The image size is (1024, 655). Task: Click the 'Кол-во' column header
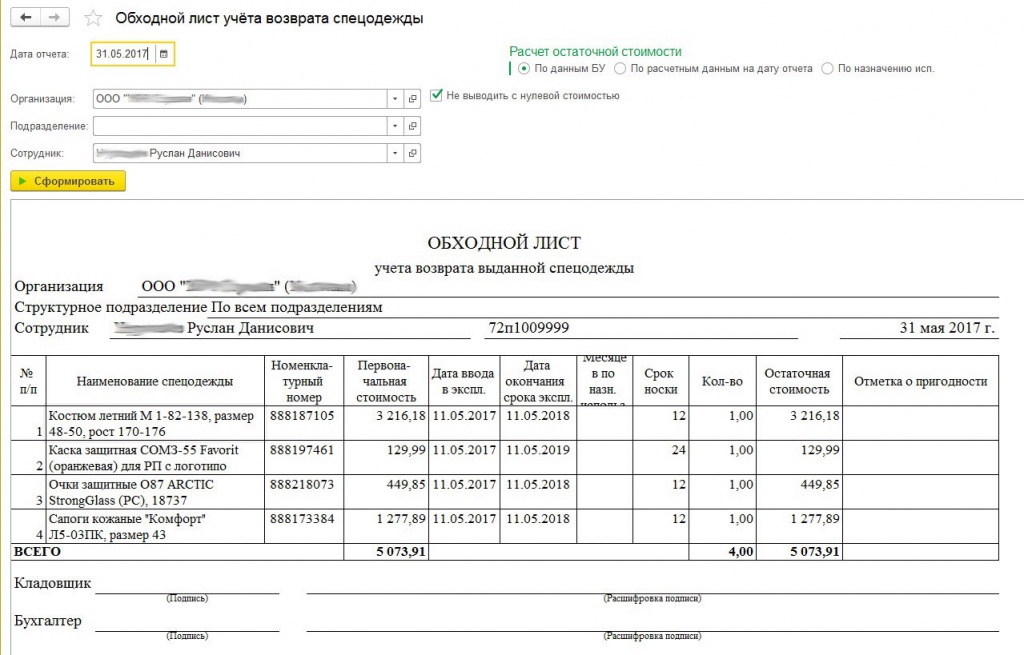tap(722, 381)
